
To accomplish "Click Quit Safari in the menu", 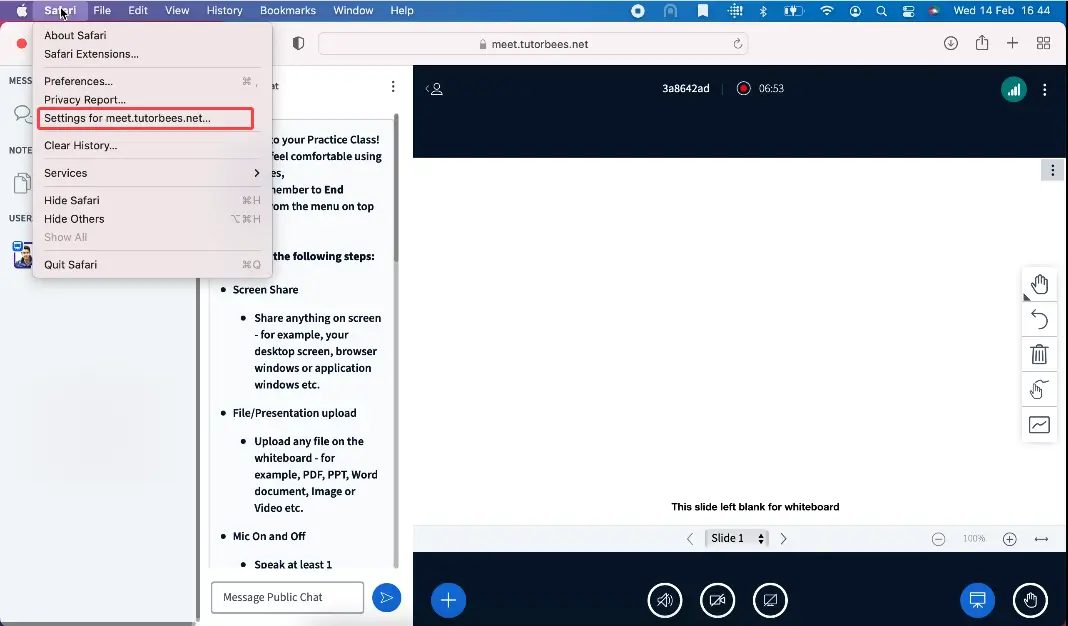I will tap(71, 265).
